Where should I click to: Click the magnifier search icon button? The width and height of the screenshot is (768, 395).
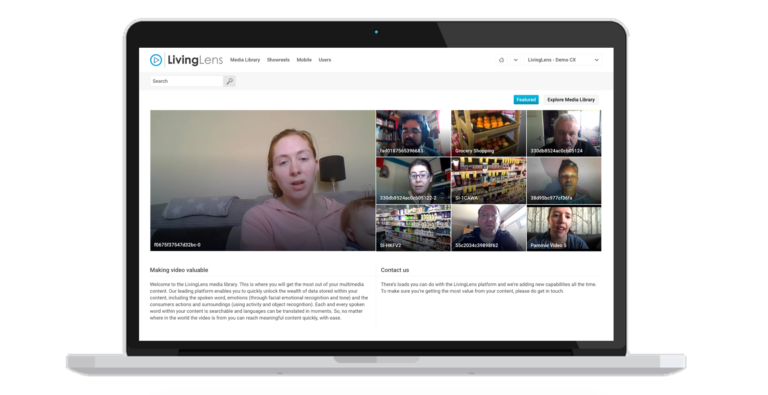click(229, 81)
